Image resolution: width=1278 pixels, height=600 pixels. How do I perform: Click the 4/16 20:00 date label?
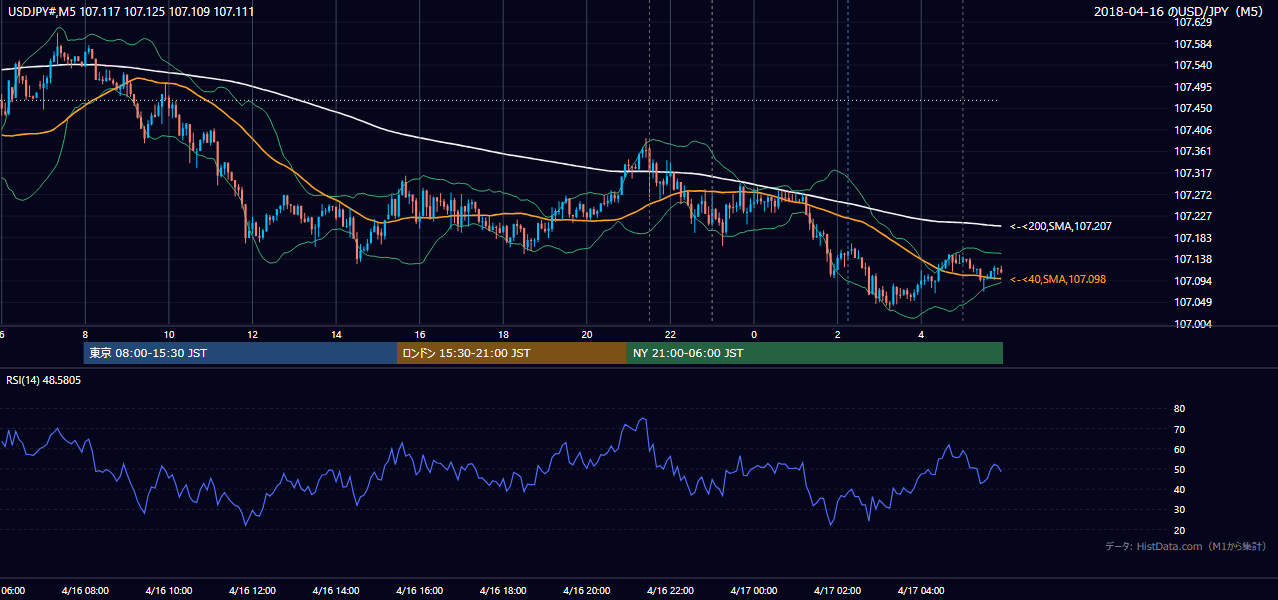587,590
